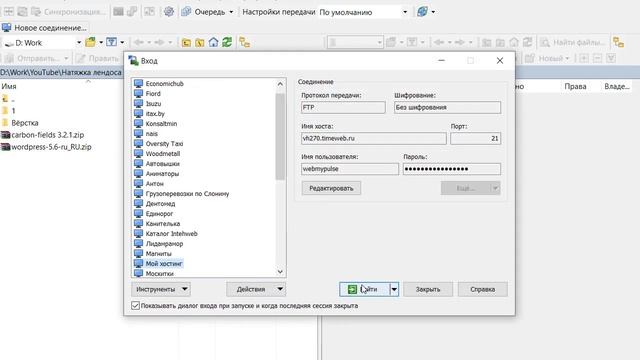
Task: Toggle the local directory tree icon
Action: click(244, 42)
